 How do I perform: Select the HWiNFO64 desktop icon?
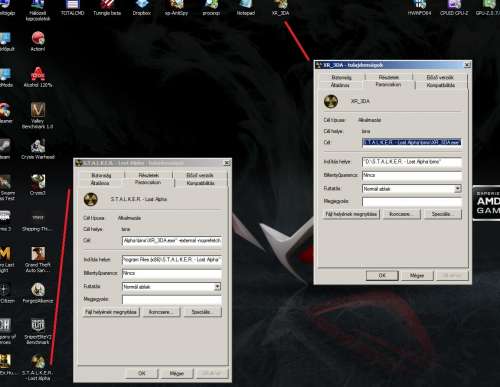click(x=419, y=8)
